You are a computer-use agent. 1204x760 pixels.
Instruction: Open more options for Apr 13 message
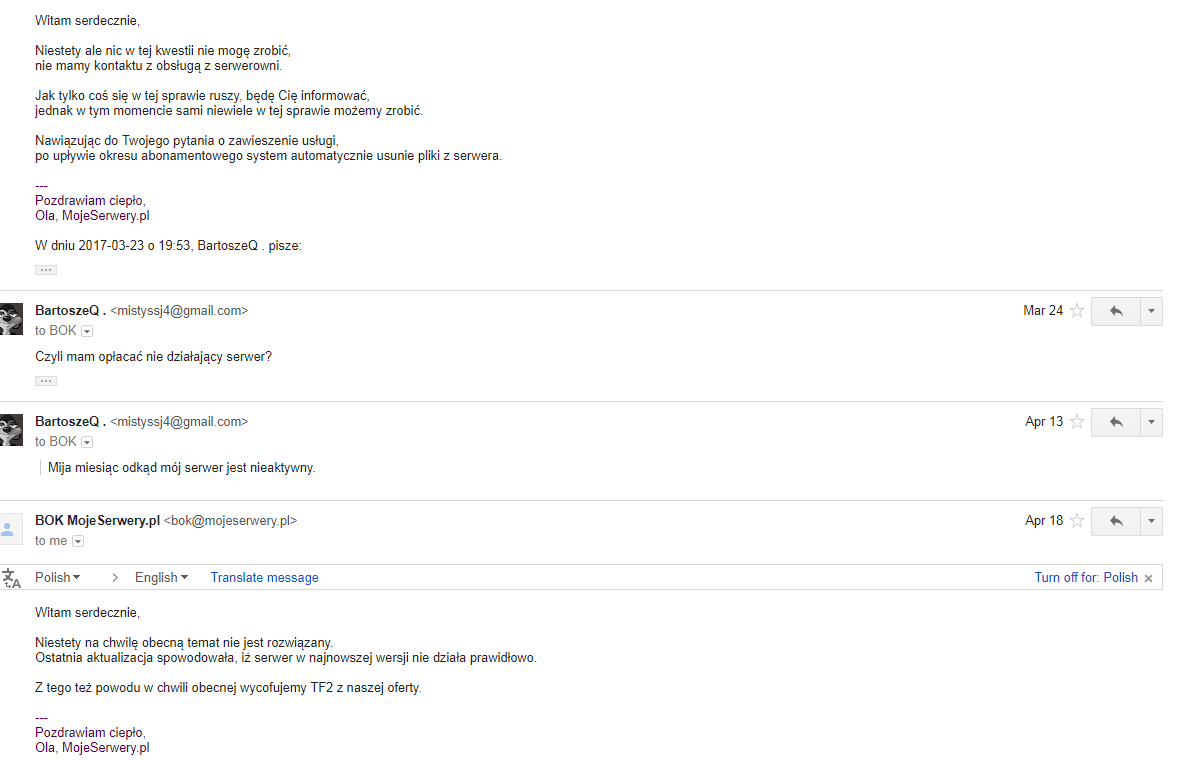[x=1151, y=422]
